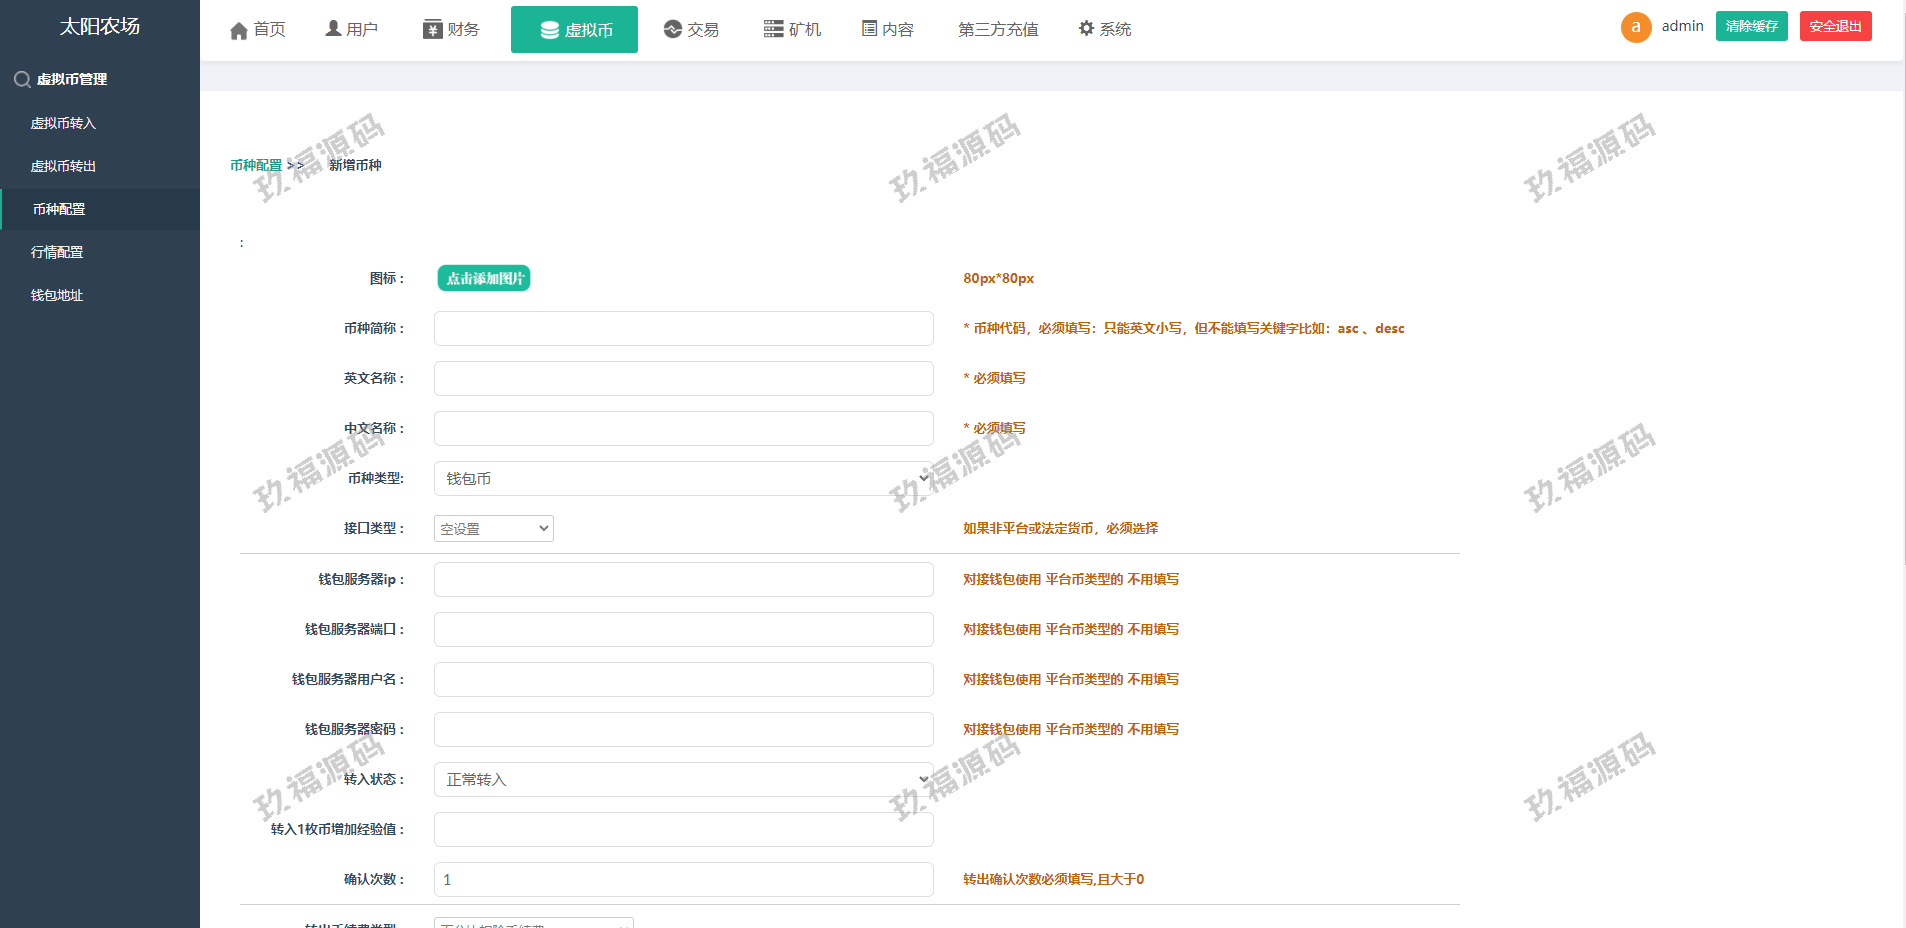
Task: Click the orange admin avatar circle
Action: point(1635,27)
